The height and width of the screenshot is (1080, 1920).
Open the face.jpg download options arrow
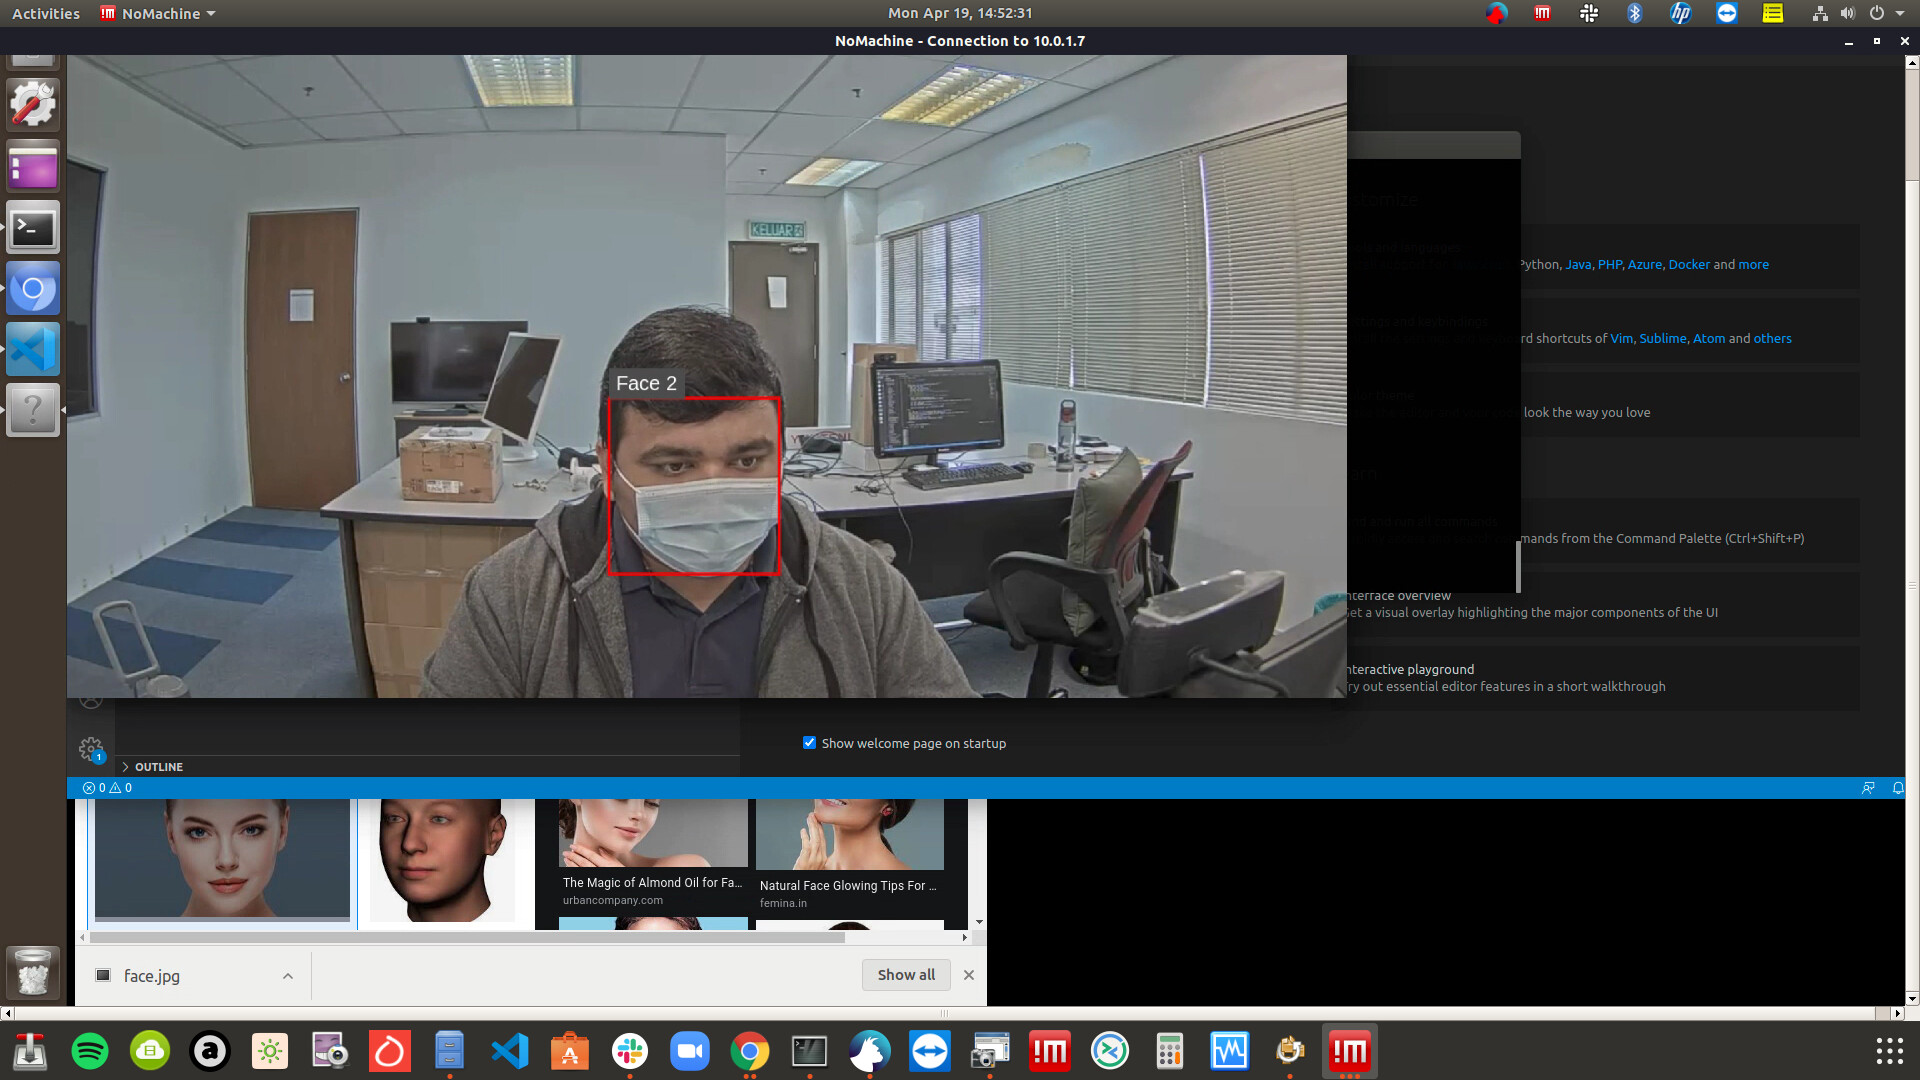coord(288,976)
